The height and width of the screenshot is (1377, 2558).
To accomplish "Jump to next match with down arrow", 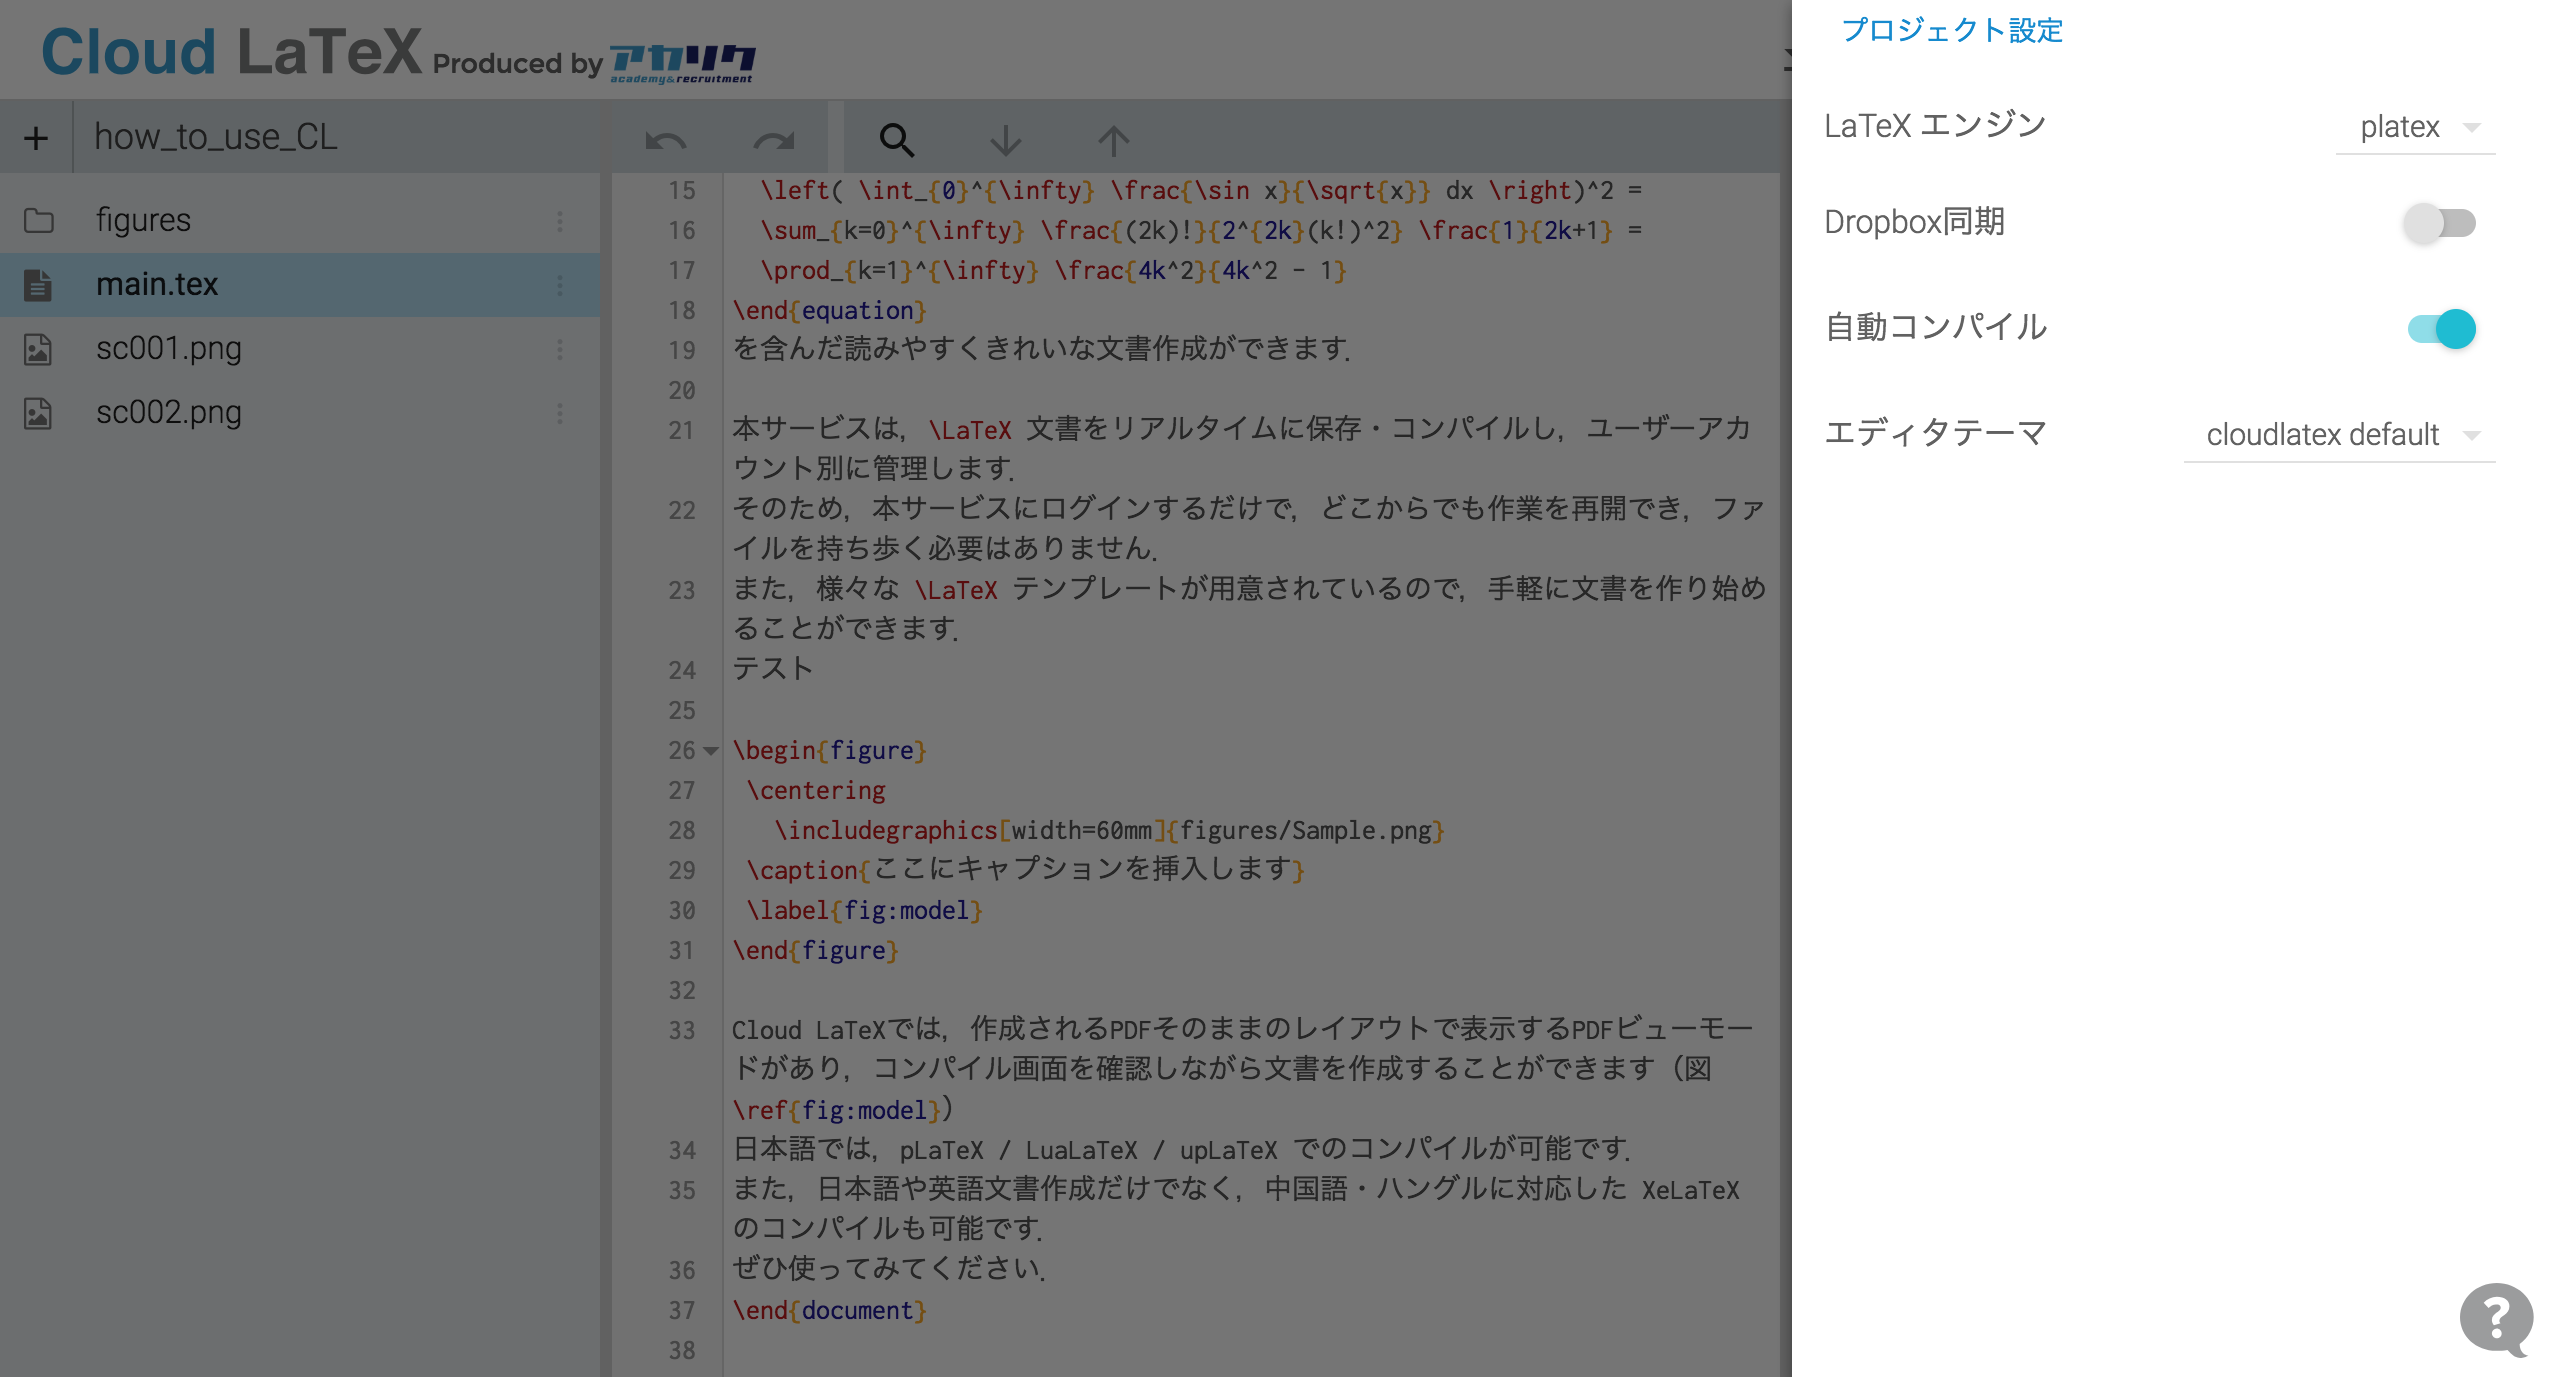I will pos(1005,140).
